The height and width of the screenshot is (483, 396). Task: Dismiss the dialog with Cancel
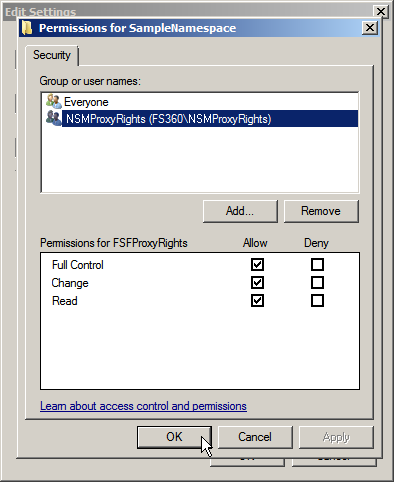click(256, 438)
